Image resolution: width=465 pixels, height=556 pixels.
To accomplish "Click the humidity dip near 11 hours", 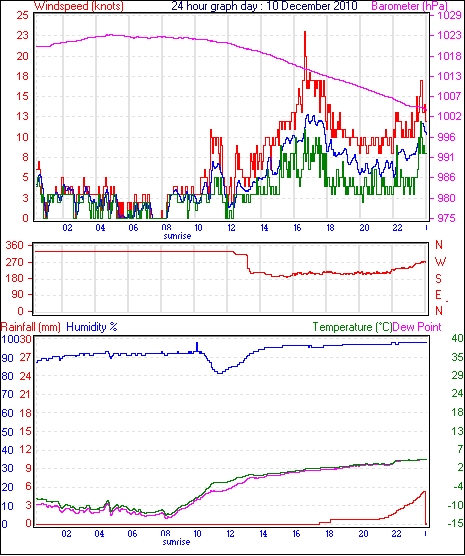I will 220,372.
